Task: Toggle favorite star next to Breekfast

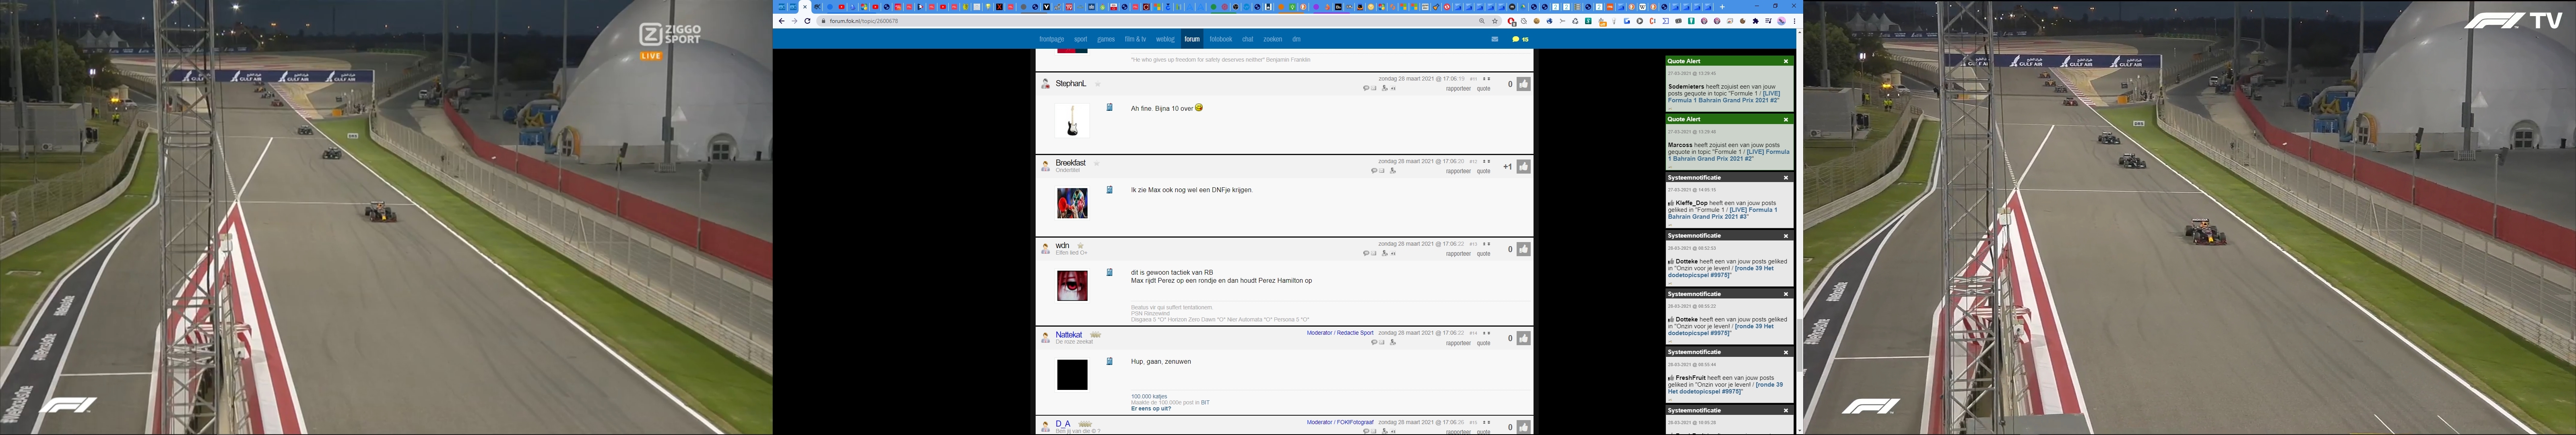Action: 1097,163
